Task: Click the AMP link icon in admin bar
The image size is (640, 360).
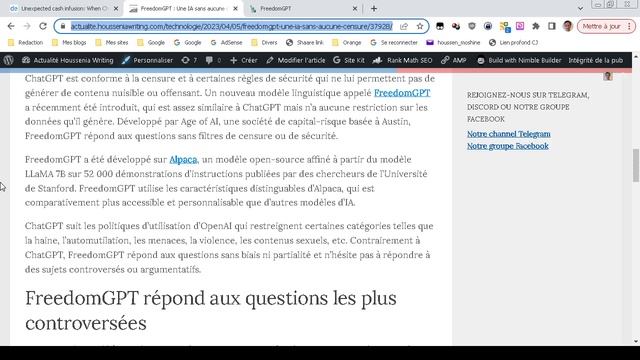Action: (x=454, y=60)
